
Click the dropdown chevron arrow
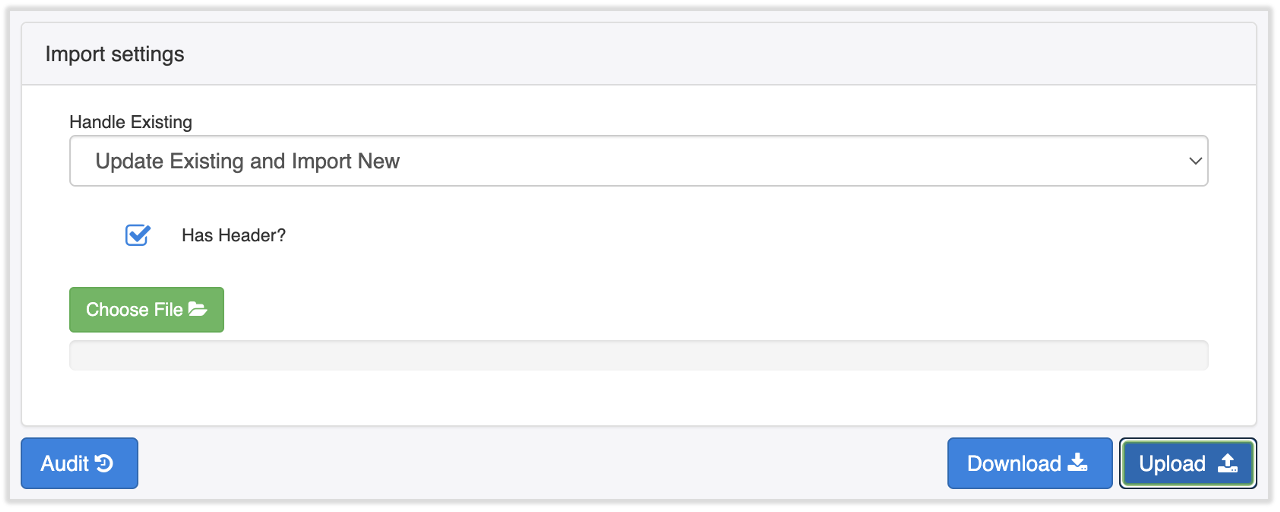click(x=1195, y=161)
